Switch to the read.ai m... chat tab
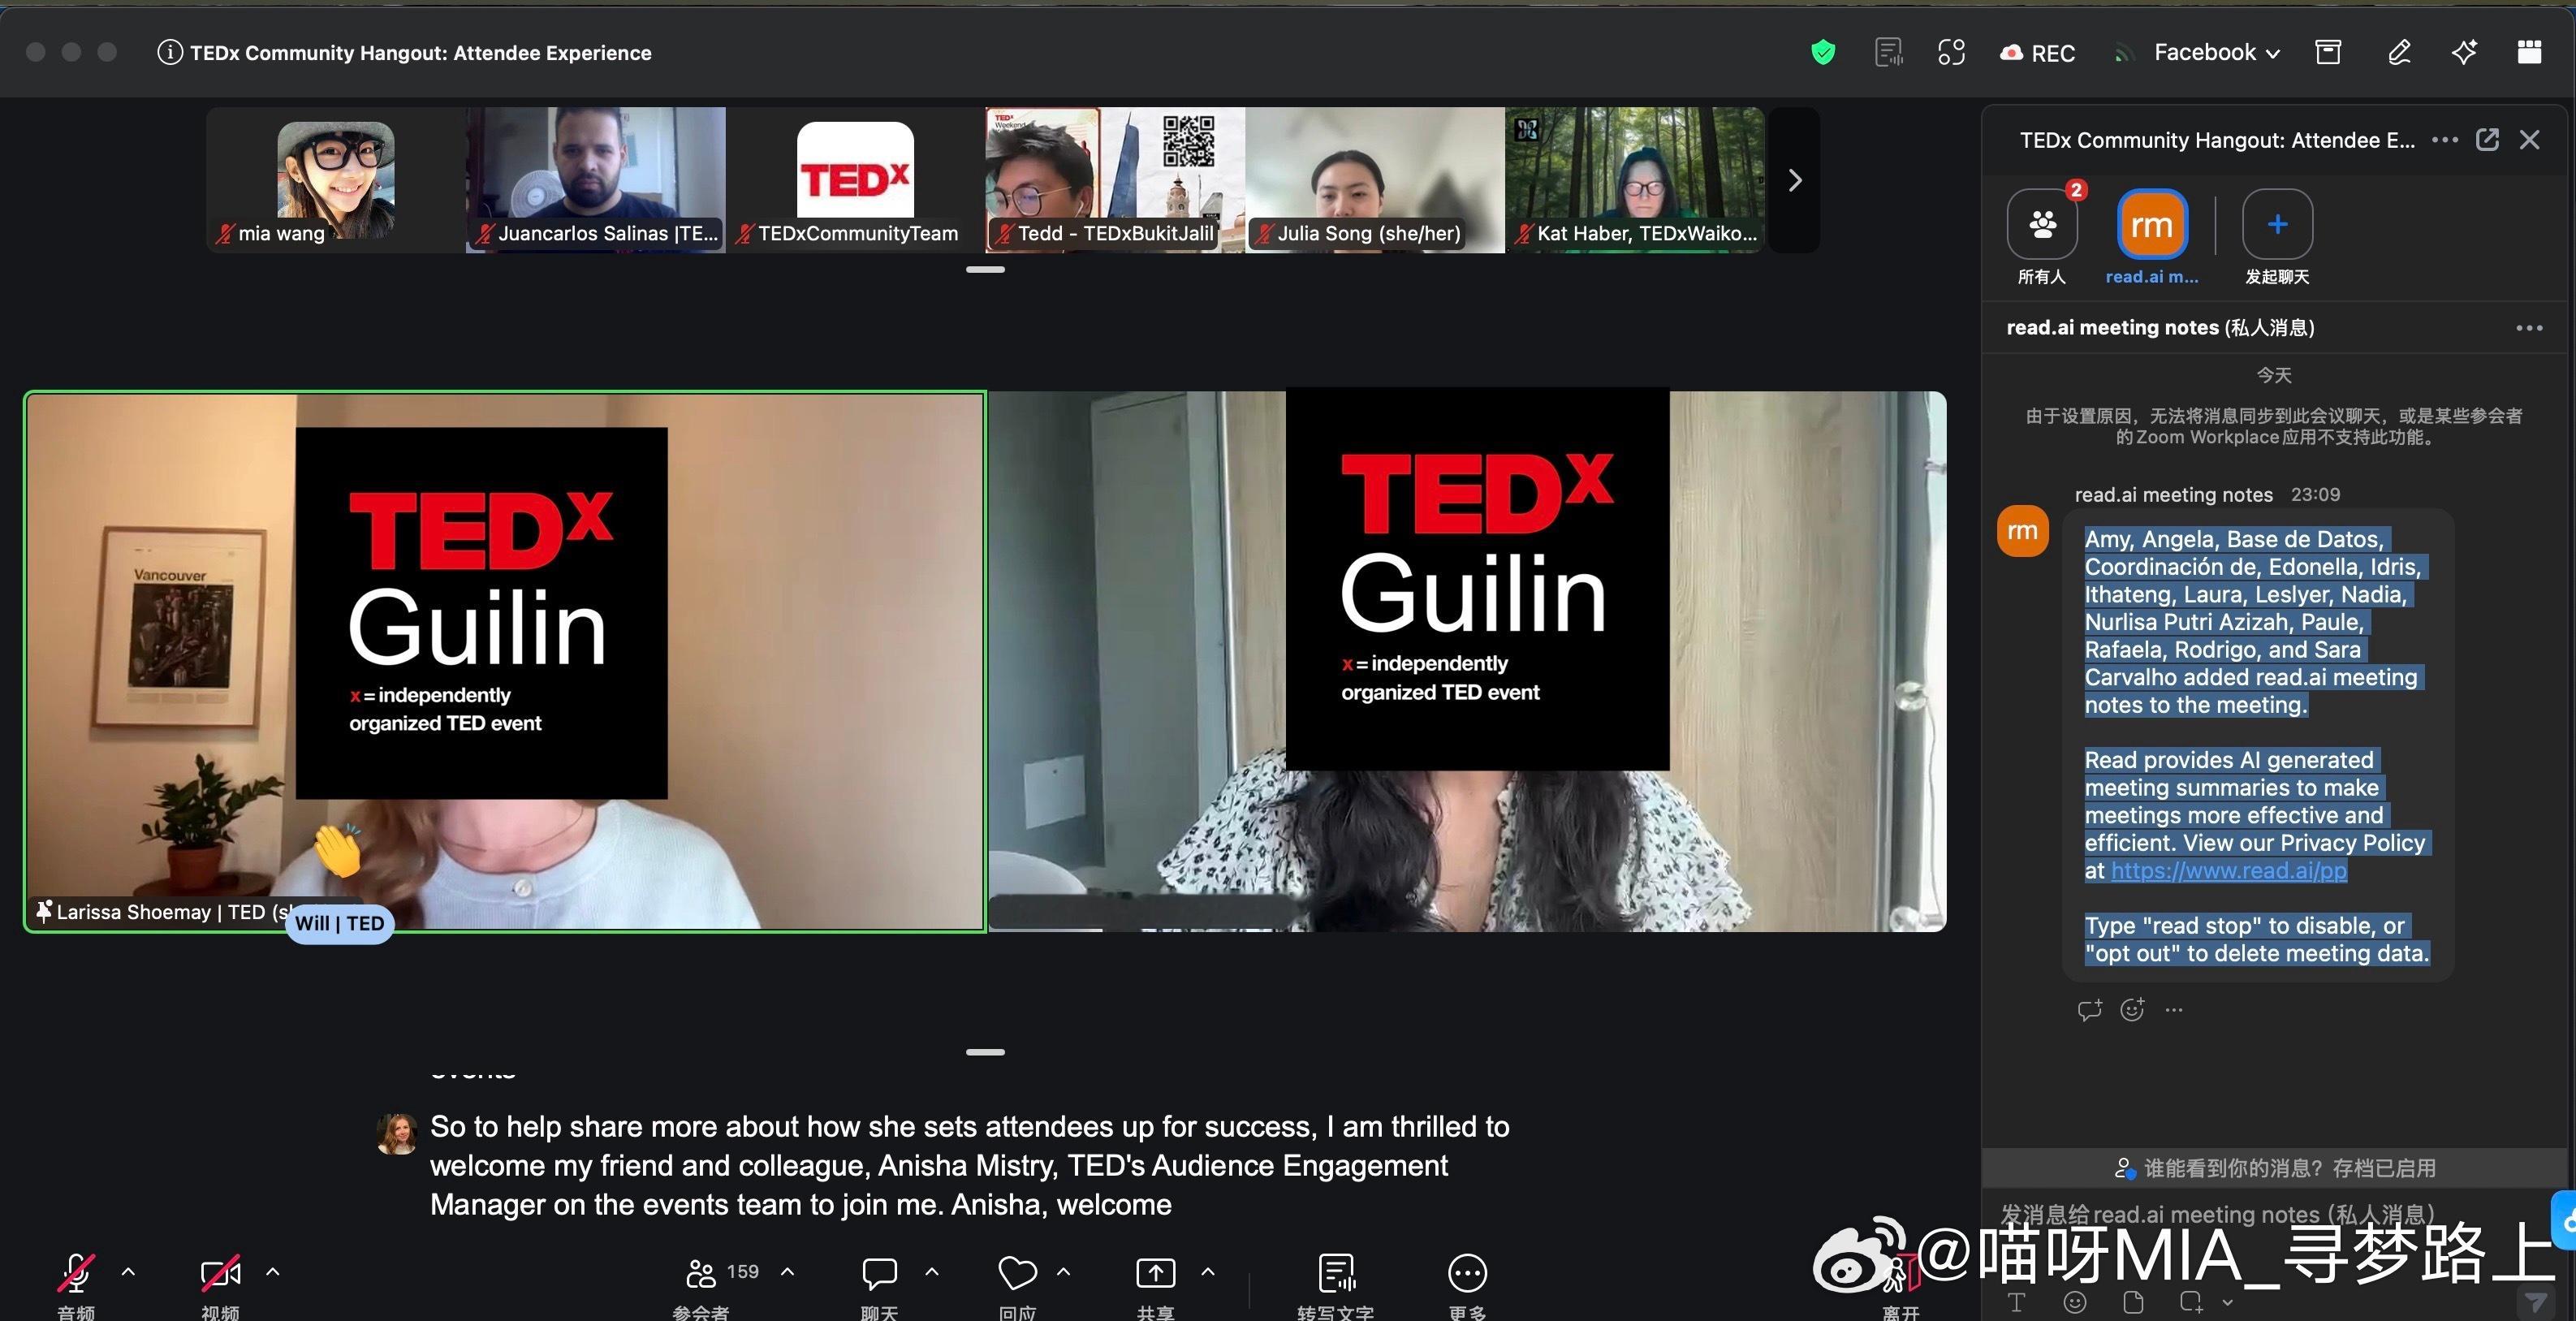This screenshot has height=1321, width=2576. (2152, 237)
